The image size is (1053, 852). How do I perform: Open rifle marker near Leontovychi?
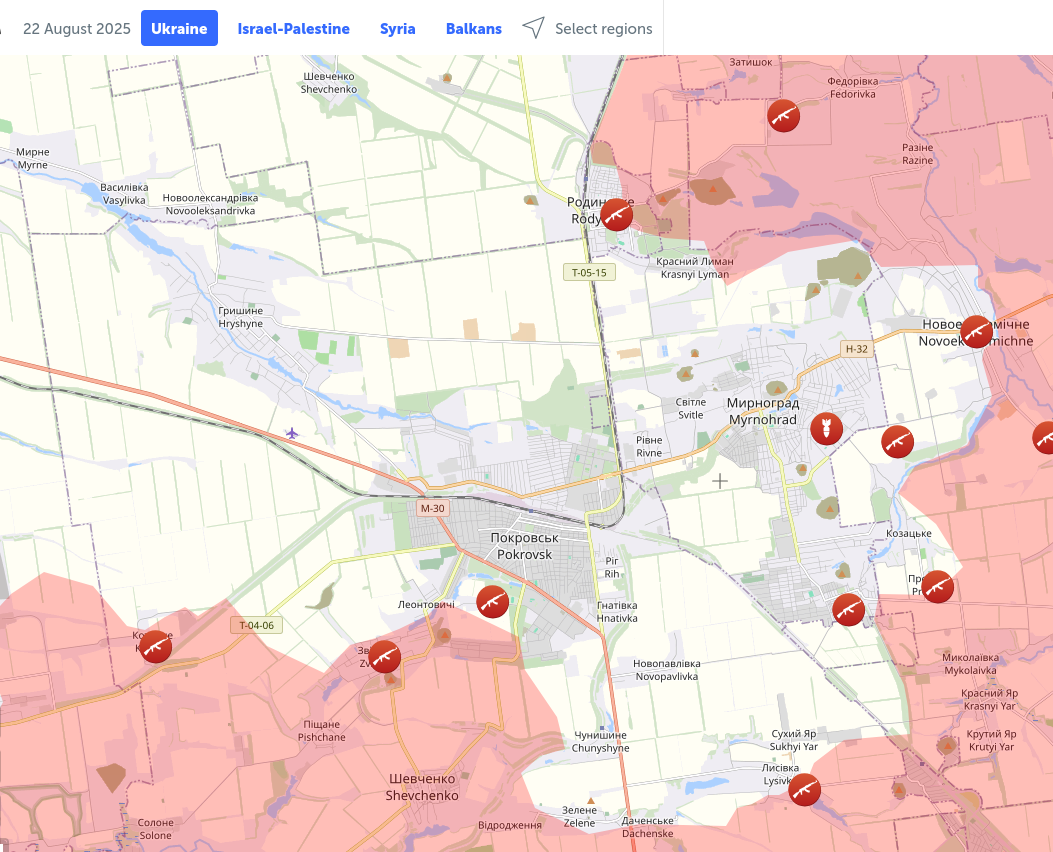coord(493,602)
